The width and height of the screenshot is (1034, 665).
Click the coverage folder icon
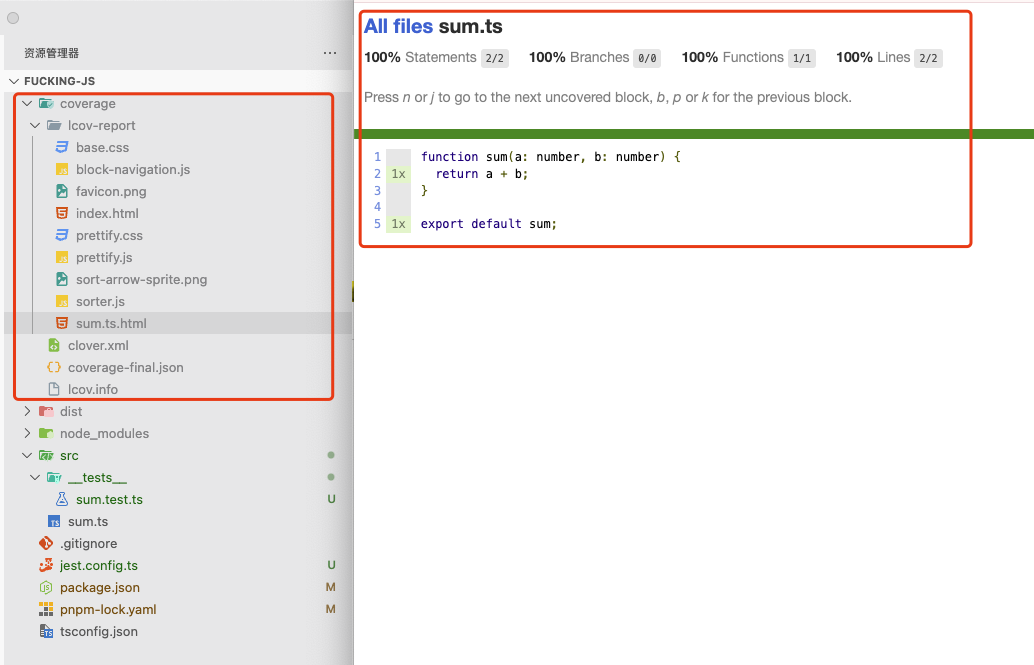point(46,104)
